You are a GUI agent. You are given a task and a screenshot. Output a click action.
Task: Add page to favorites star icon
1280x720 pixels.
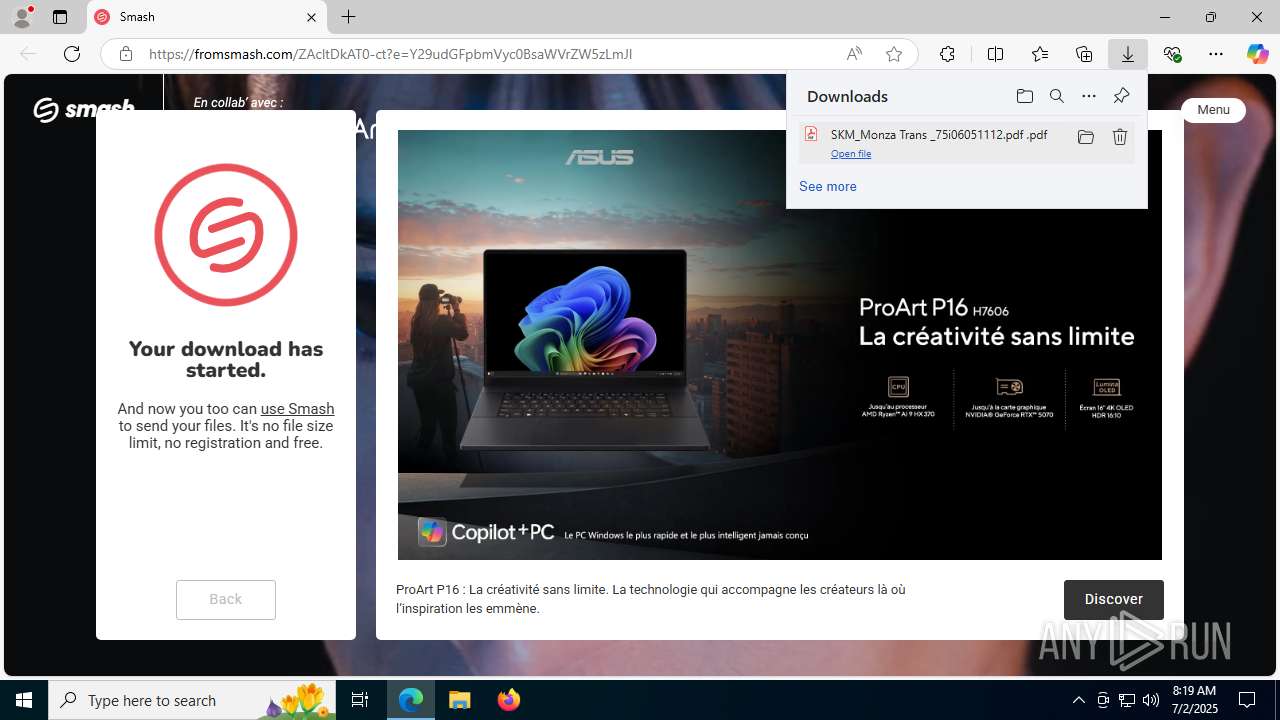(894, 54)
